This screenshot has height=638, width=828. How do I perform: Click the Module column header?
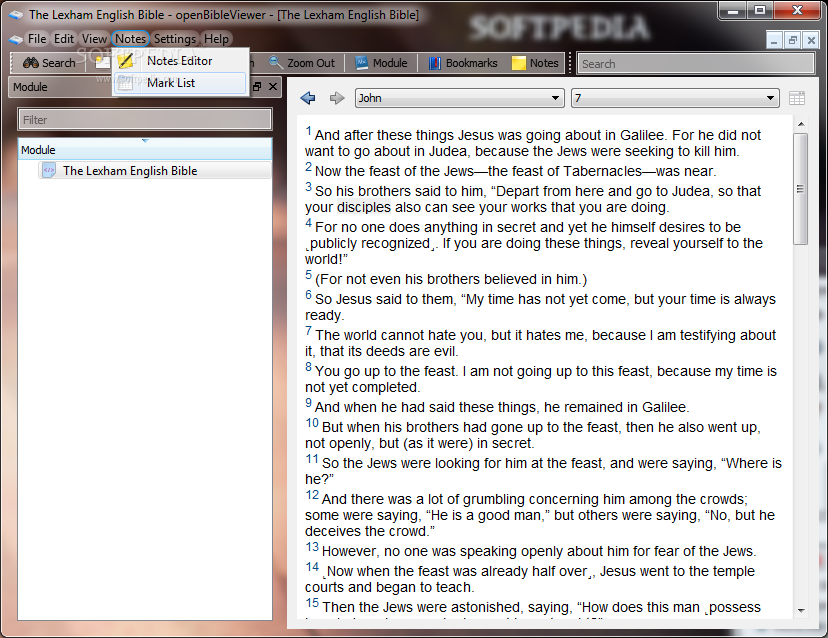145,150
